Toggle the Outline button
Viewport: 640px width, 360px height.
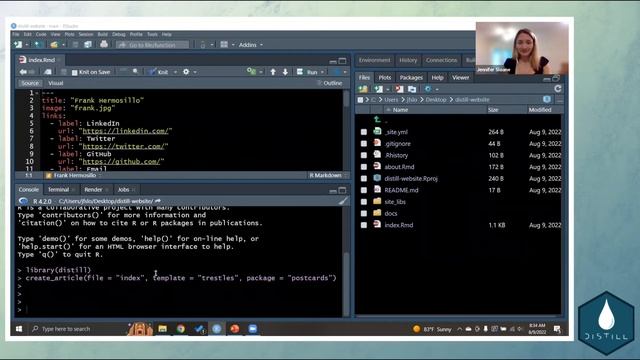point(330,83)
